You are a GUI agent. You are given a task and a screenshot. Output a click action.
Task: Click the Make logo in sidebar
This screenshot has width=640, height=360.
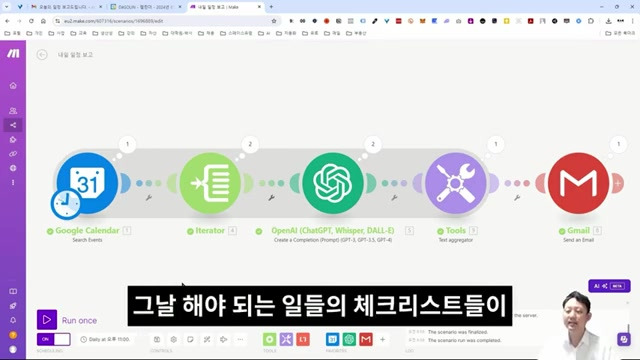(13, 53)
